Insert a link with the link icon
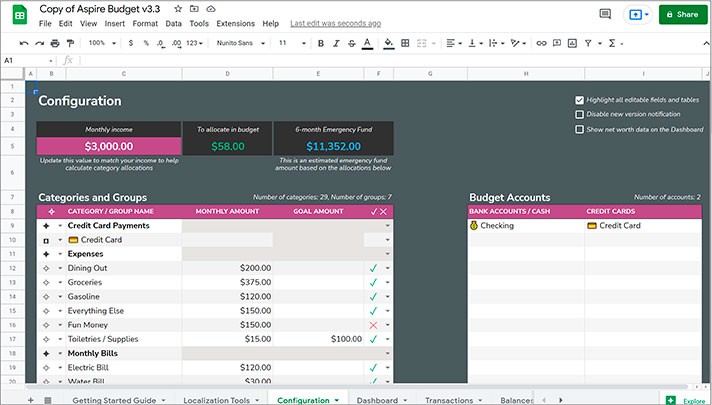The height and width of the screenshot is (405, 712). pos(541,43)
